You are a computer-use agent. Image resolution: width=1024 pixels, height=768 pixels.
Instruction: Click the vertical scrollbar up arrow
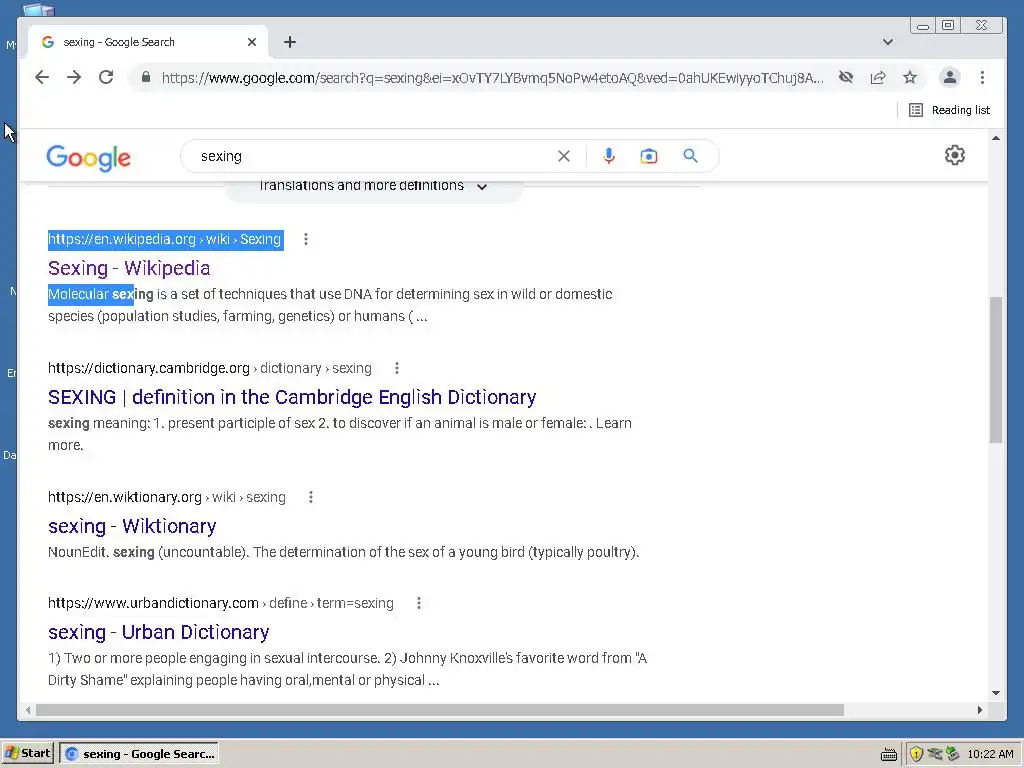(x=995, y=138)
